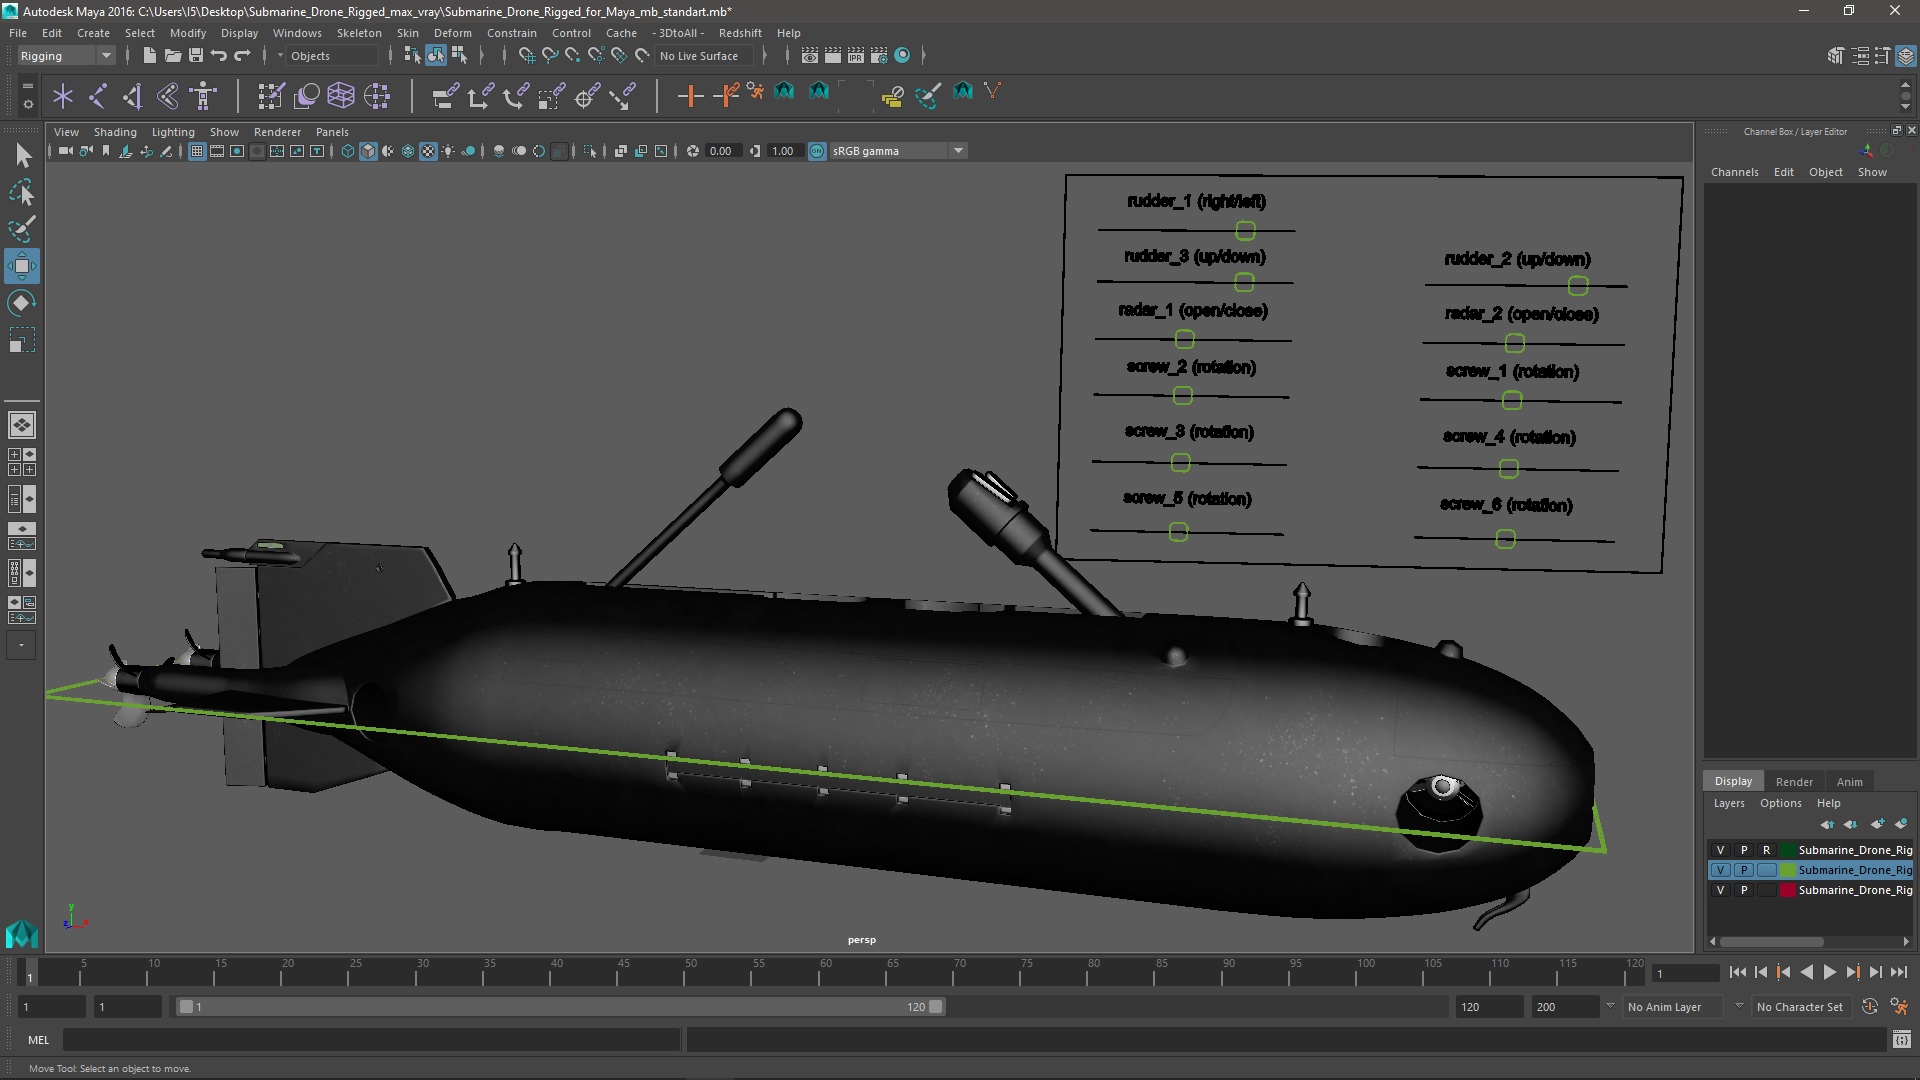Select the Create Joints tool on the shelf
1920x1080 pixels.
click(98, 96)
